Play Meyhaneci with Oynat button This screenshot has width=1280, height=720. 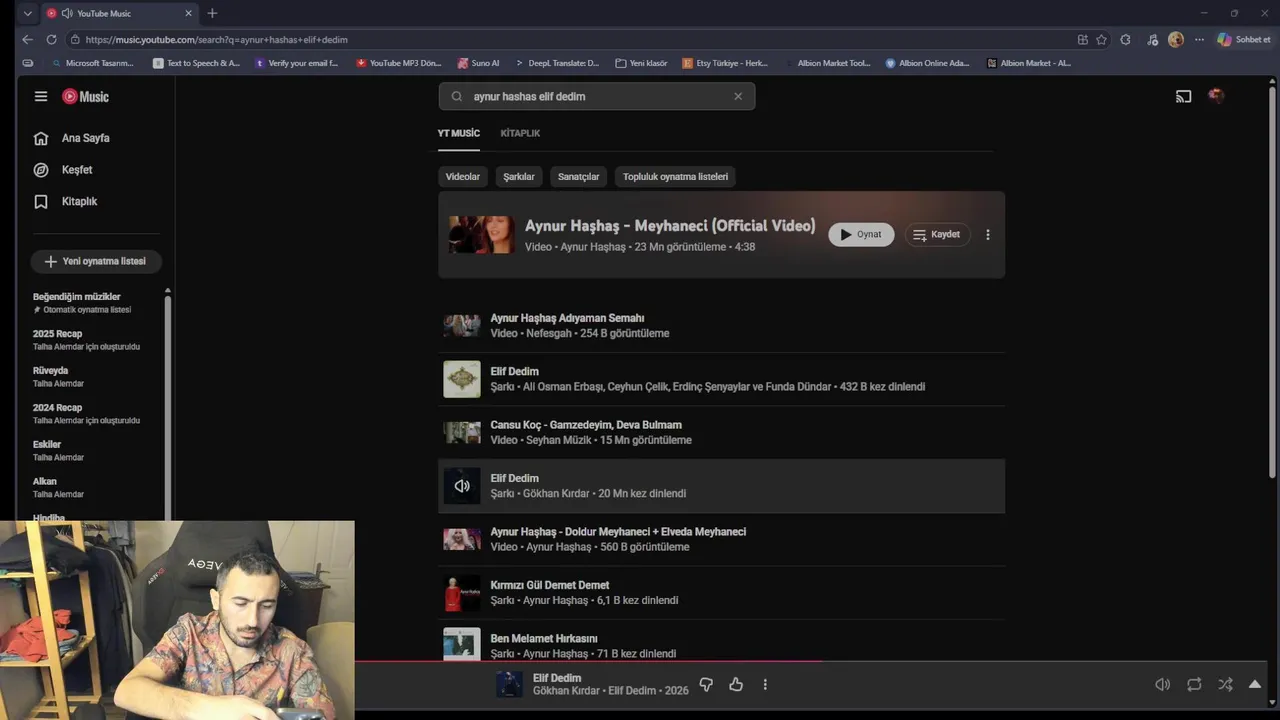(861, 234)
